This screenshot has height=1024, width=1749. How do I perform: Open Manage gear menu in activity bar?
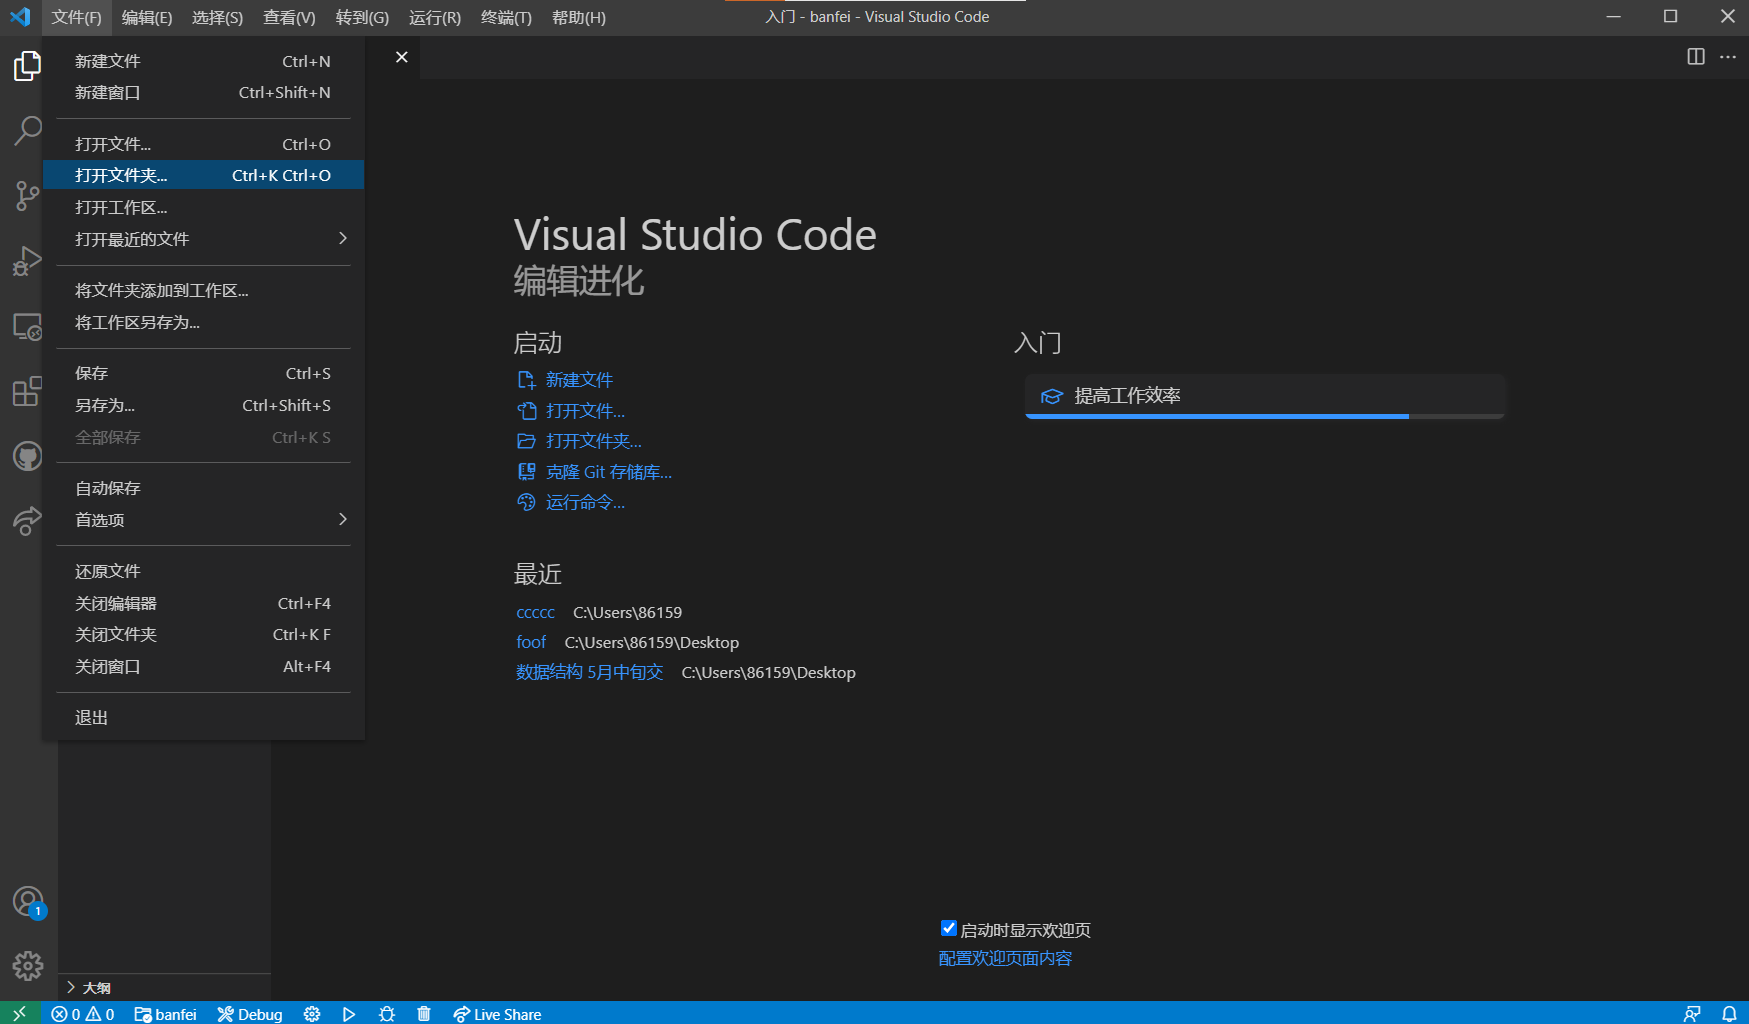(28, 965)
